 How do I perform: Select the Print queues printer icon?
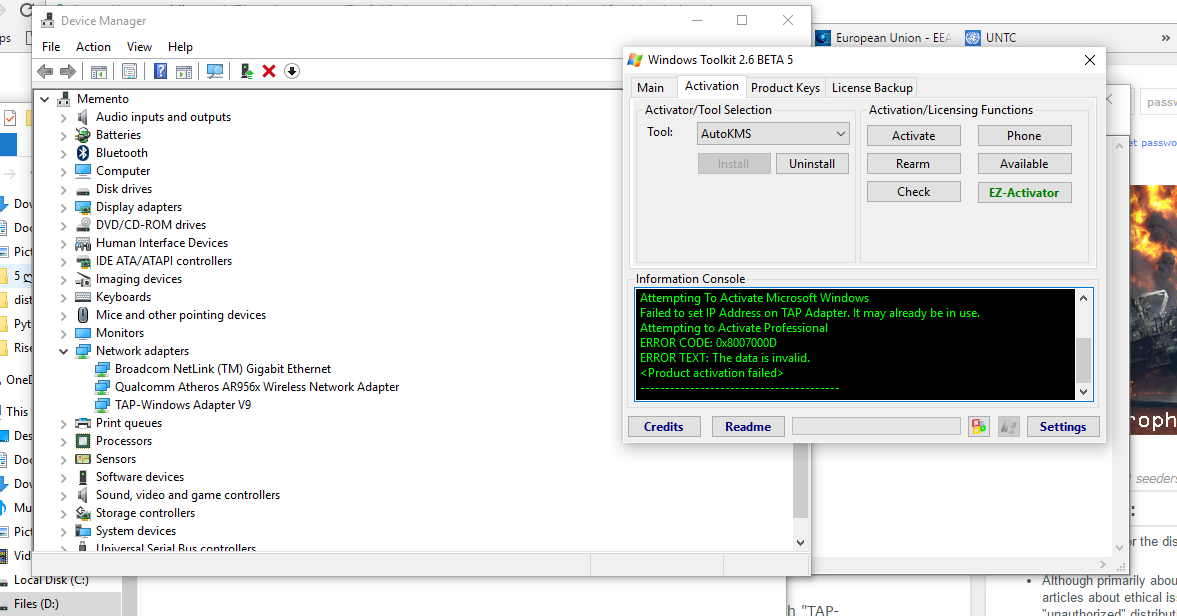83,423
